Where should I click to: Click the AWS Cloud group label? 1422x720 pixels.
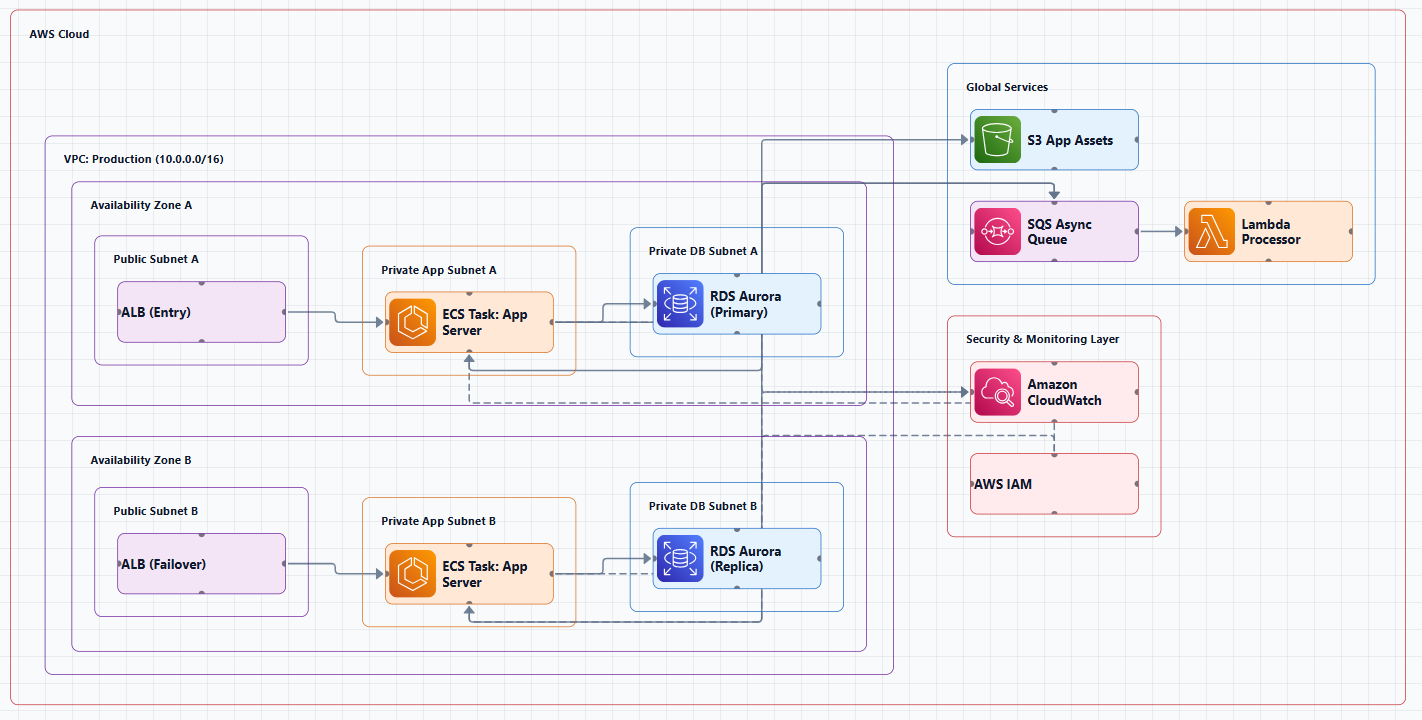pyautogui.click(x=60, y=34)
